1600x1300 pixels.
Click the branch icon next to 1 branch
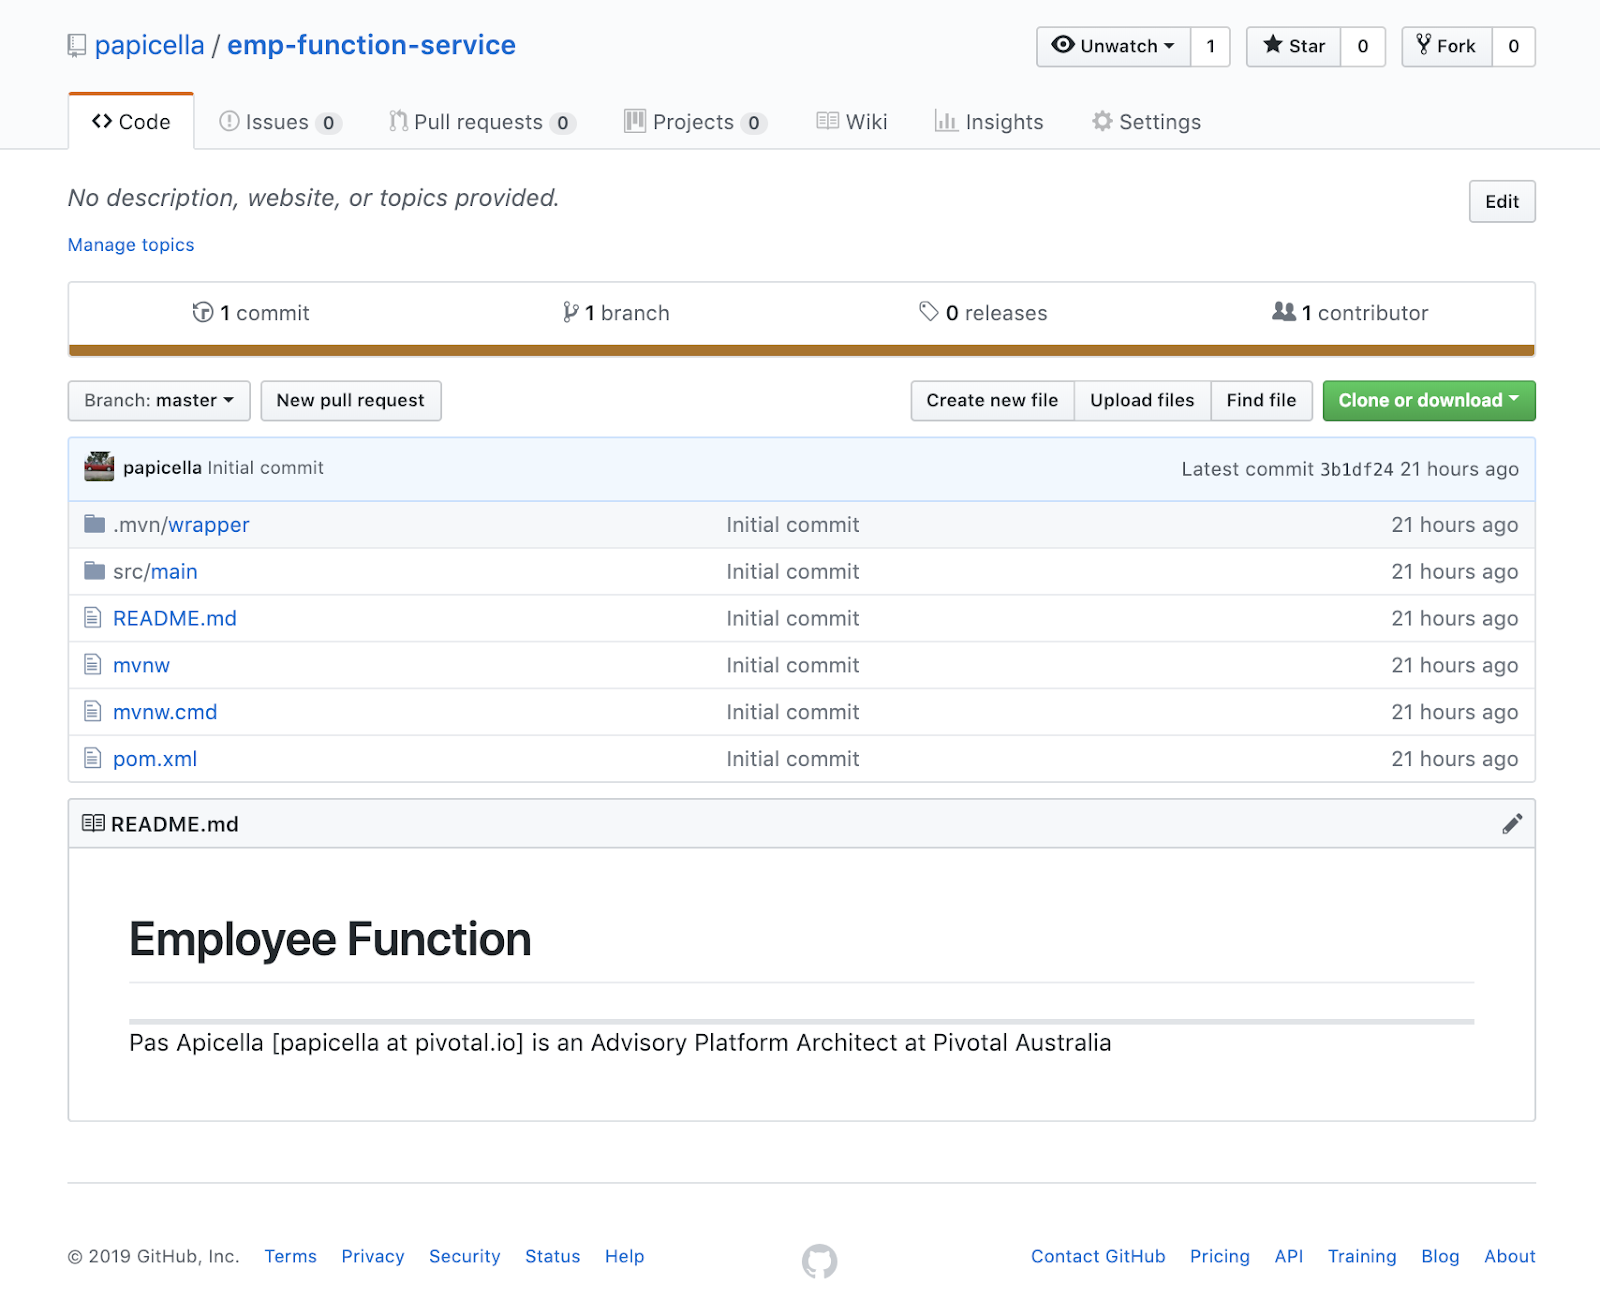[571, 313]
